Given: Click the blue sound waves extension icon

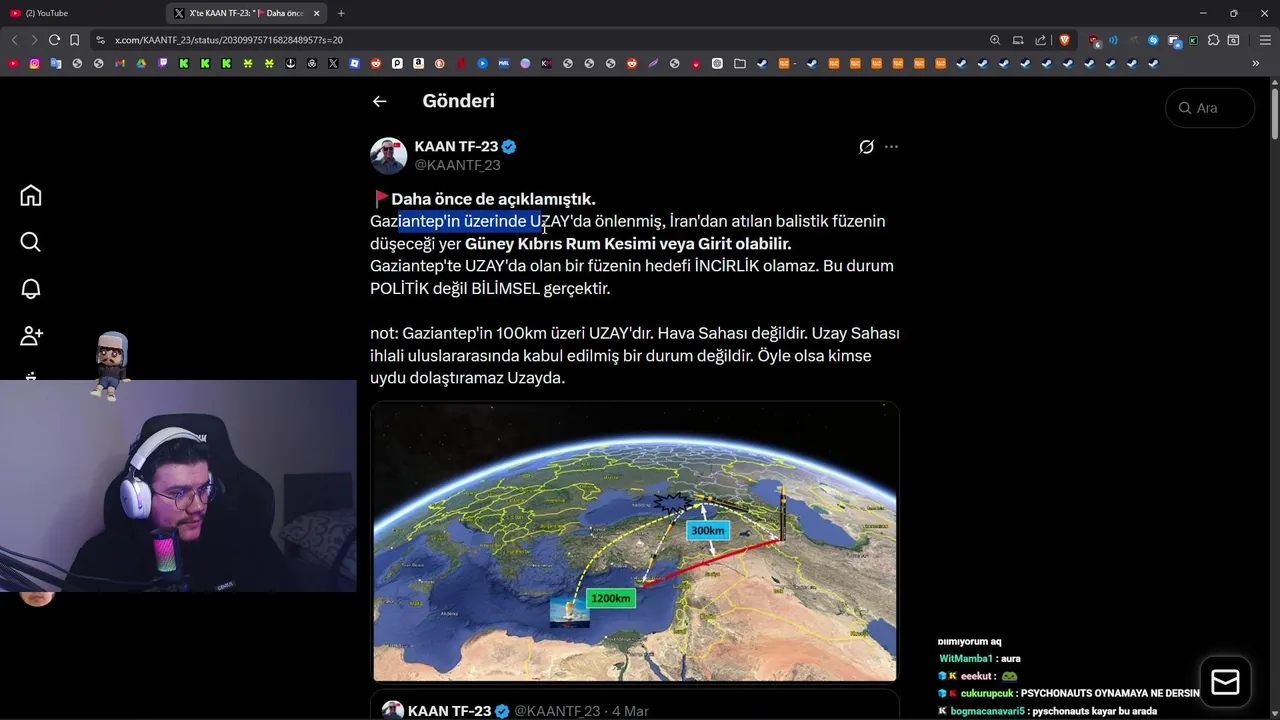Looking at the screenshot, I should click(1113, 40).
